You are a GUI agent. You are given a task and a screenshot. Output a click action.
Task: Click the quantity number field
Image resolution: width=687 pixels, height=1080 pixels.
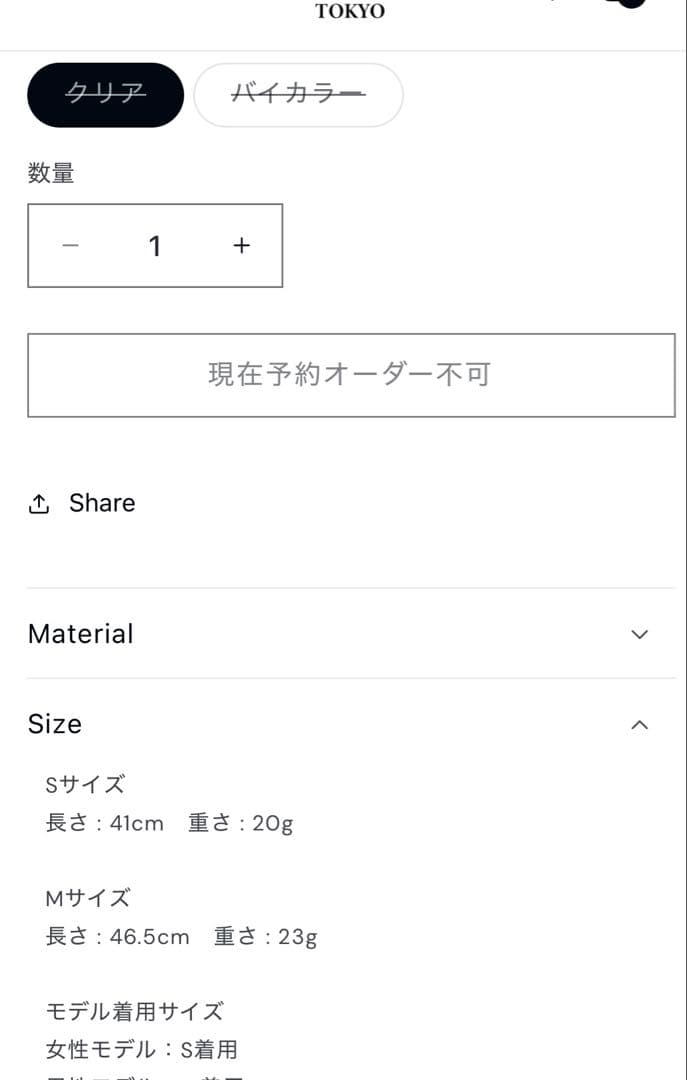155,246
